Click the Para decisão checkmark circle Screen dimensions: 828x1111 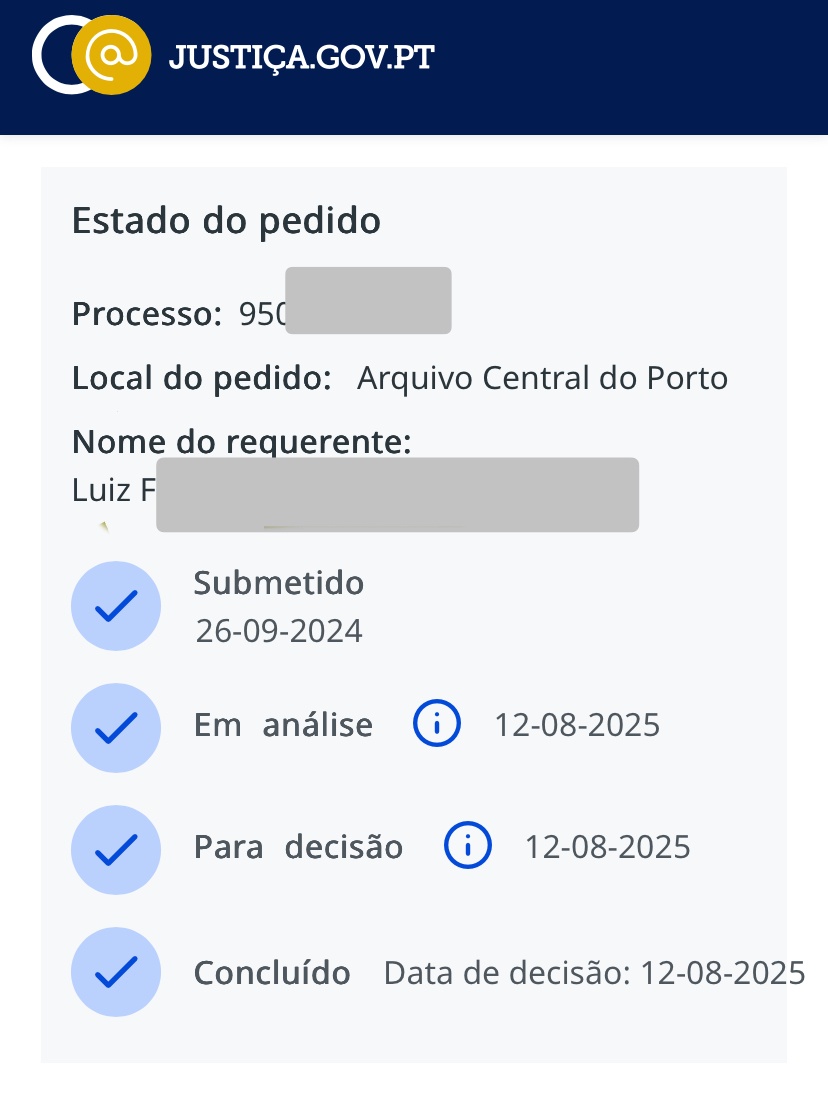click(x=116, y=850)
